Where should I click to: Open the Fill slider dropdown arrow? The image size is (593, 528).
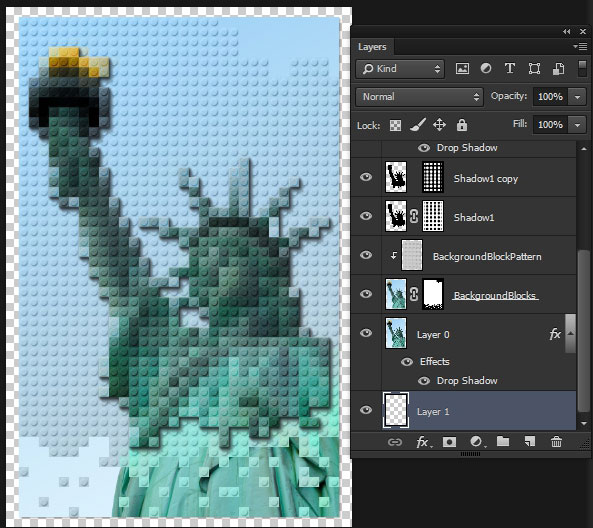tap(577, 125)
